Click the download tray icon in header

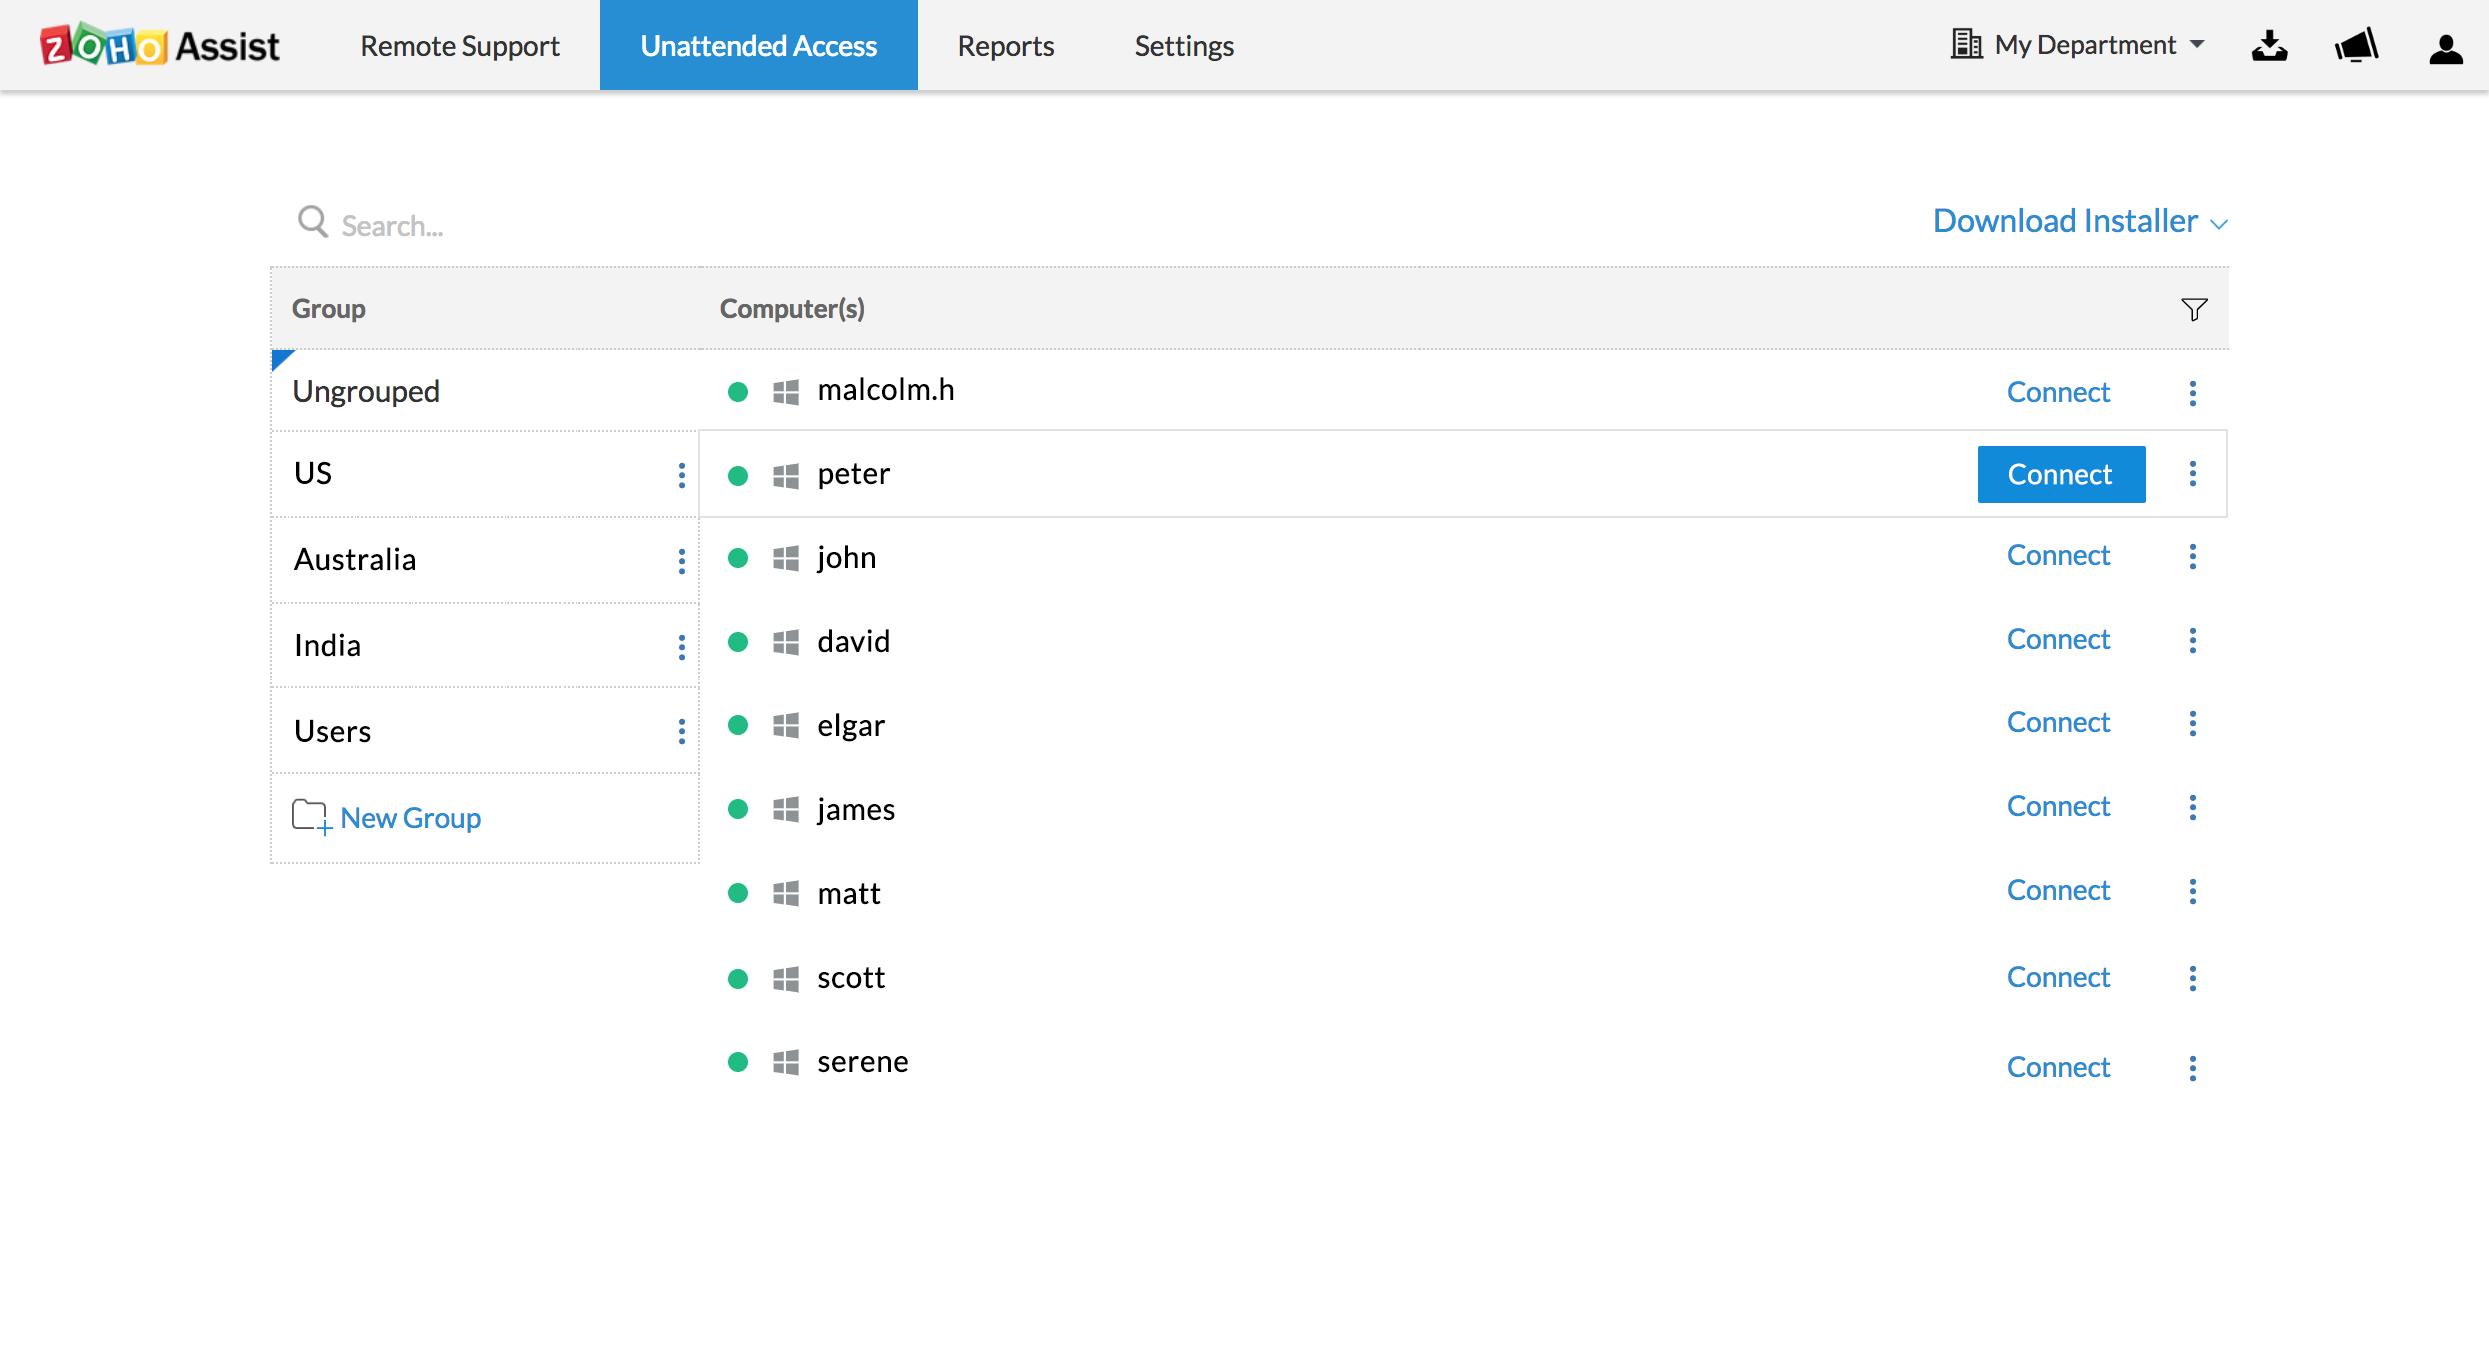pyautogui.click(x=2269, y=46)
